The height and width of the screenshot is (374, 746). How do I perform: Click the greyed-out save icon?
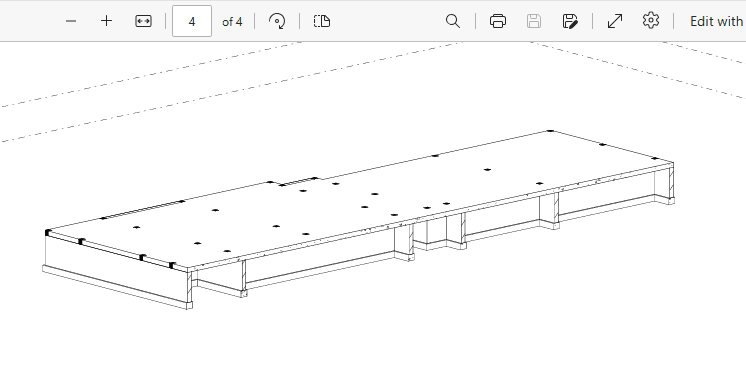click(534, 21)
